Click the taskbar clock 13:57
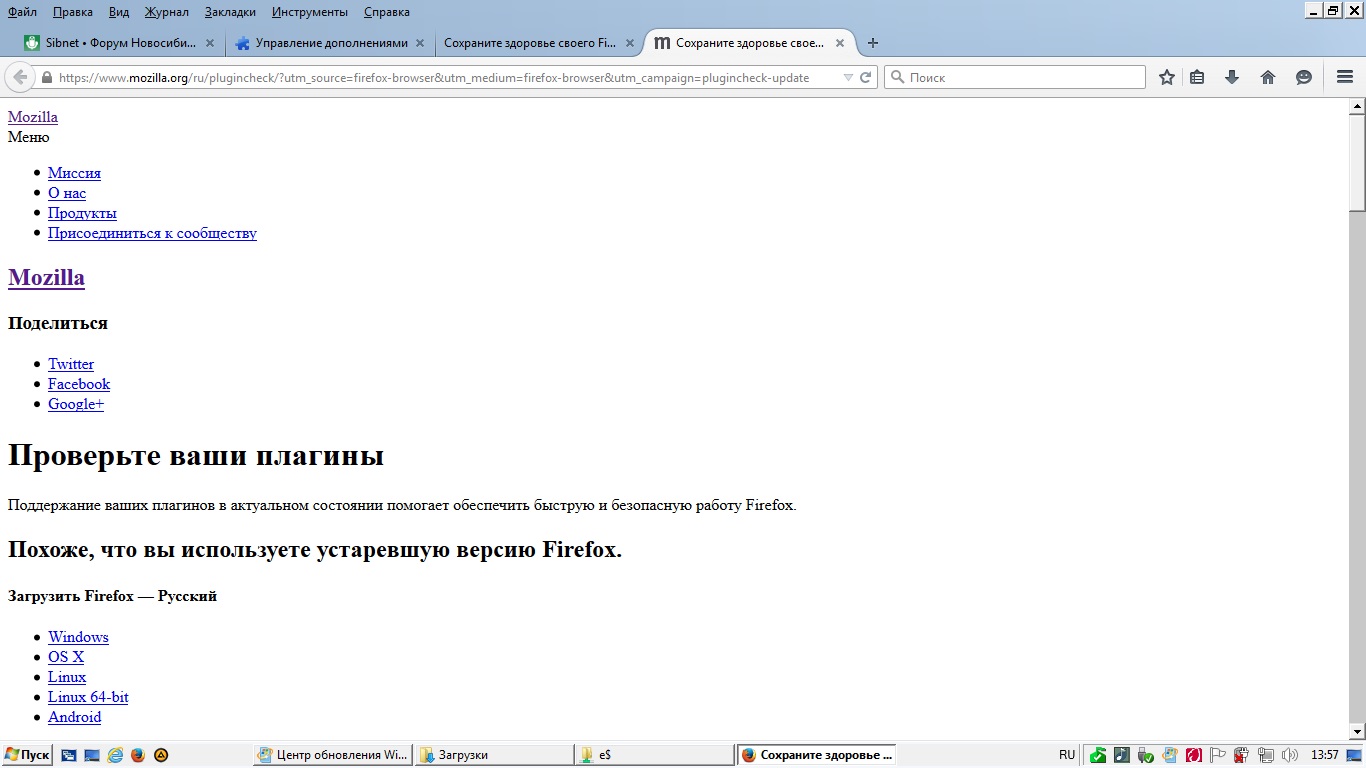 coord(1324,755)
